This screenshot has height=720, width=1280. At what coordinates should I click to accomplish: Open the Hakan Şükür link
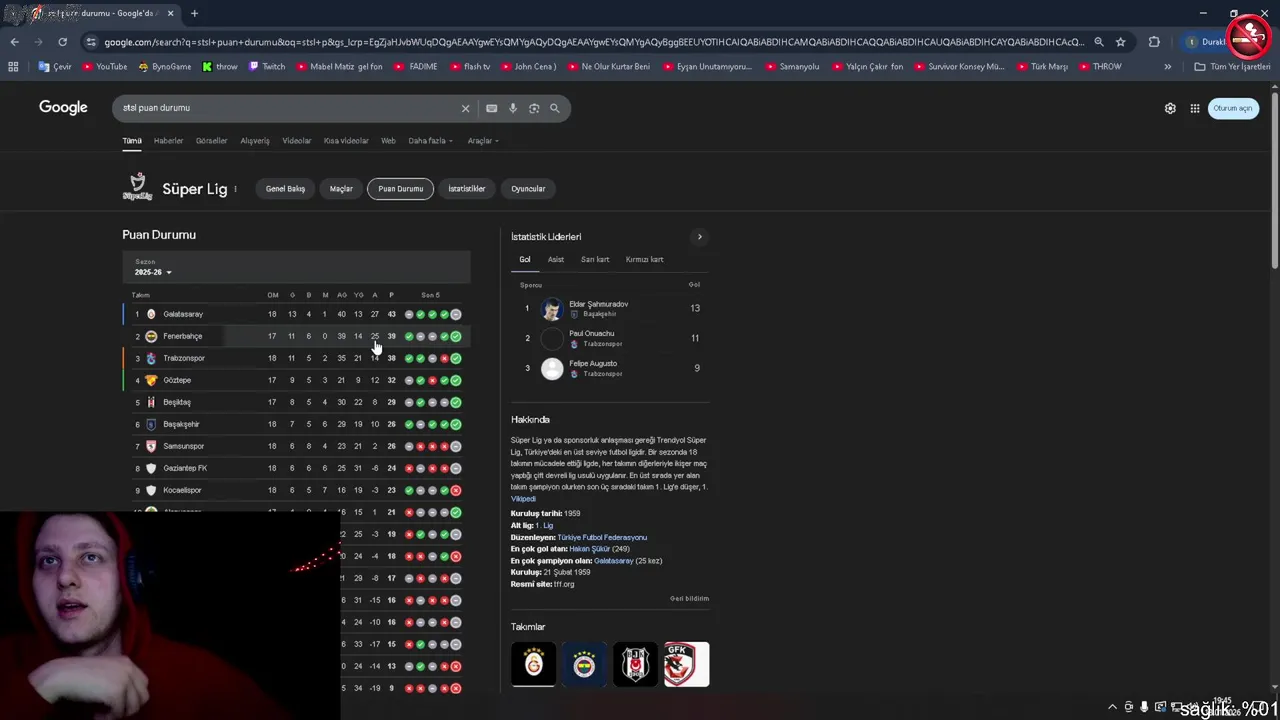pyautogui.click(x=589, y=549)
